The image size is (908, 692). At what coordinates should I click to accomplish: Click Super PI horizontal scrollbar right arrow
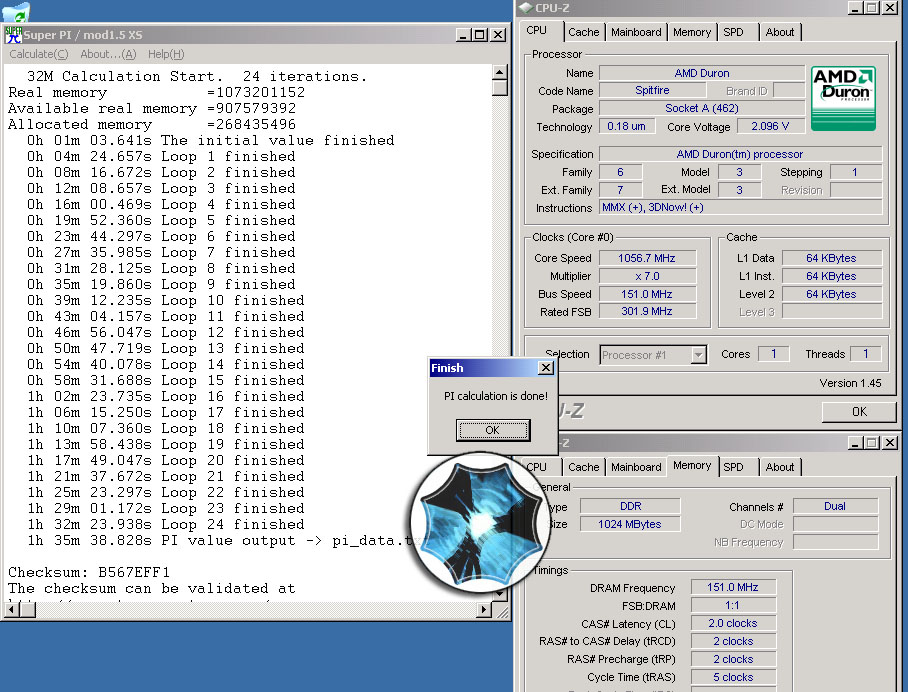[484, 609]
